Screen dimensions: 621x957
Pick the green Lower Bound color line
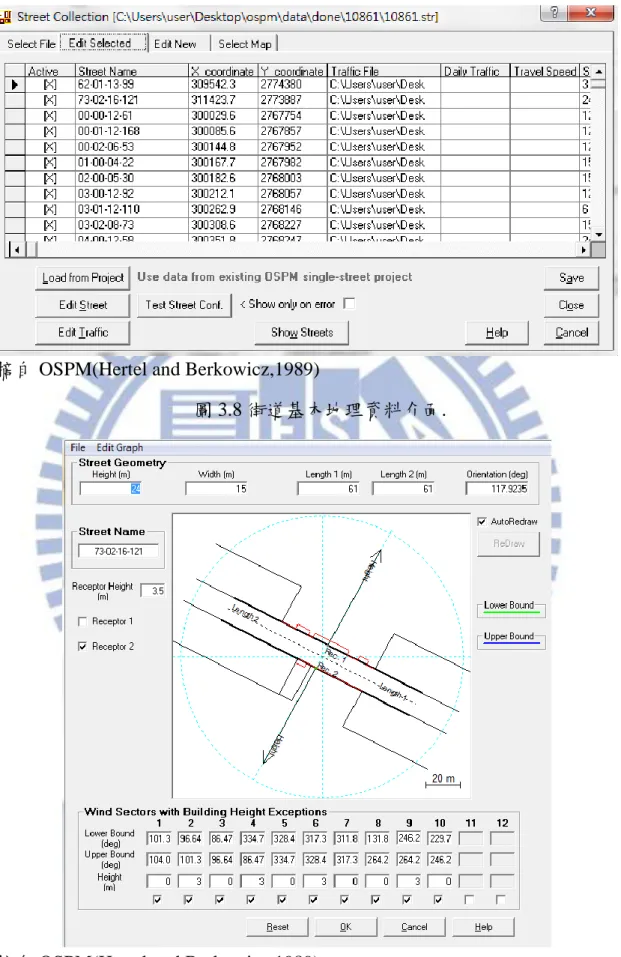point(510,612)
